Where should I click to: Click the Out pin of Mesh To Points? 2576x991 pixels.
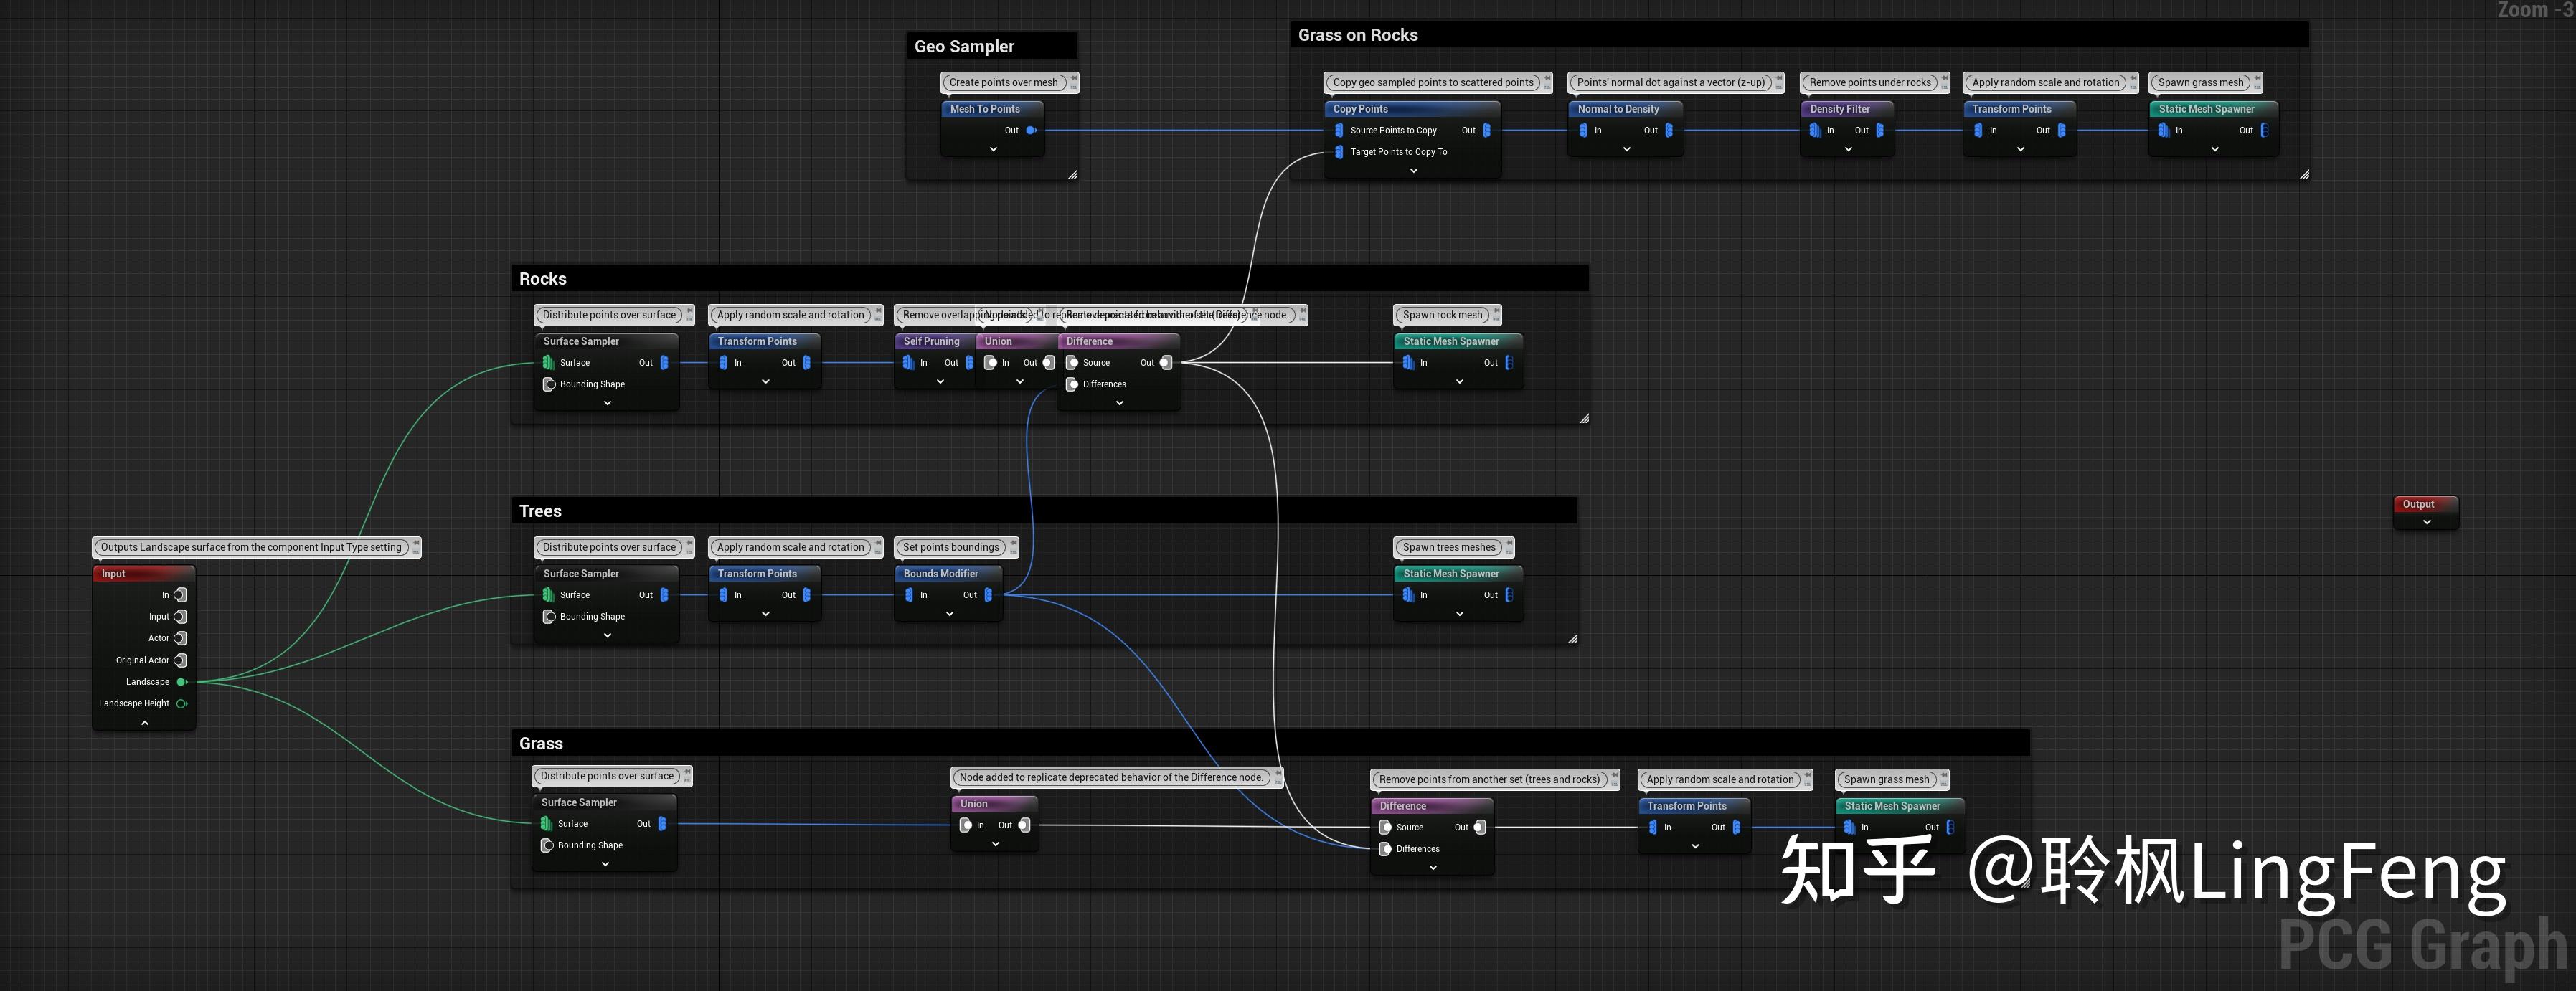point(1031,130)
